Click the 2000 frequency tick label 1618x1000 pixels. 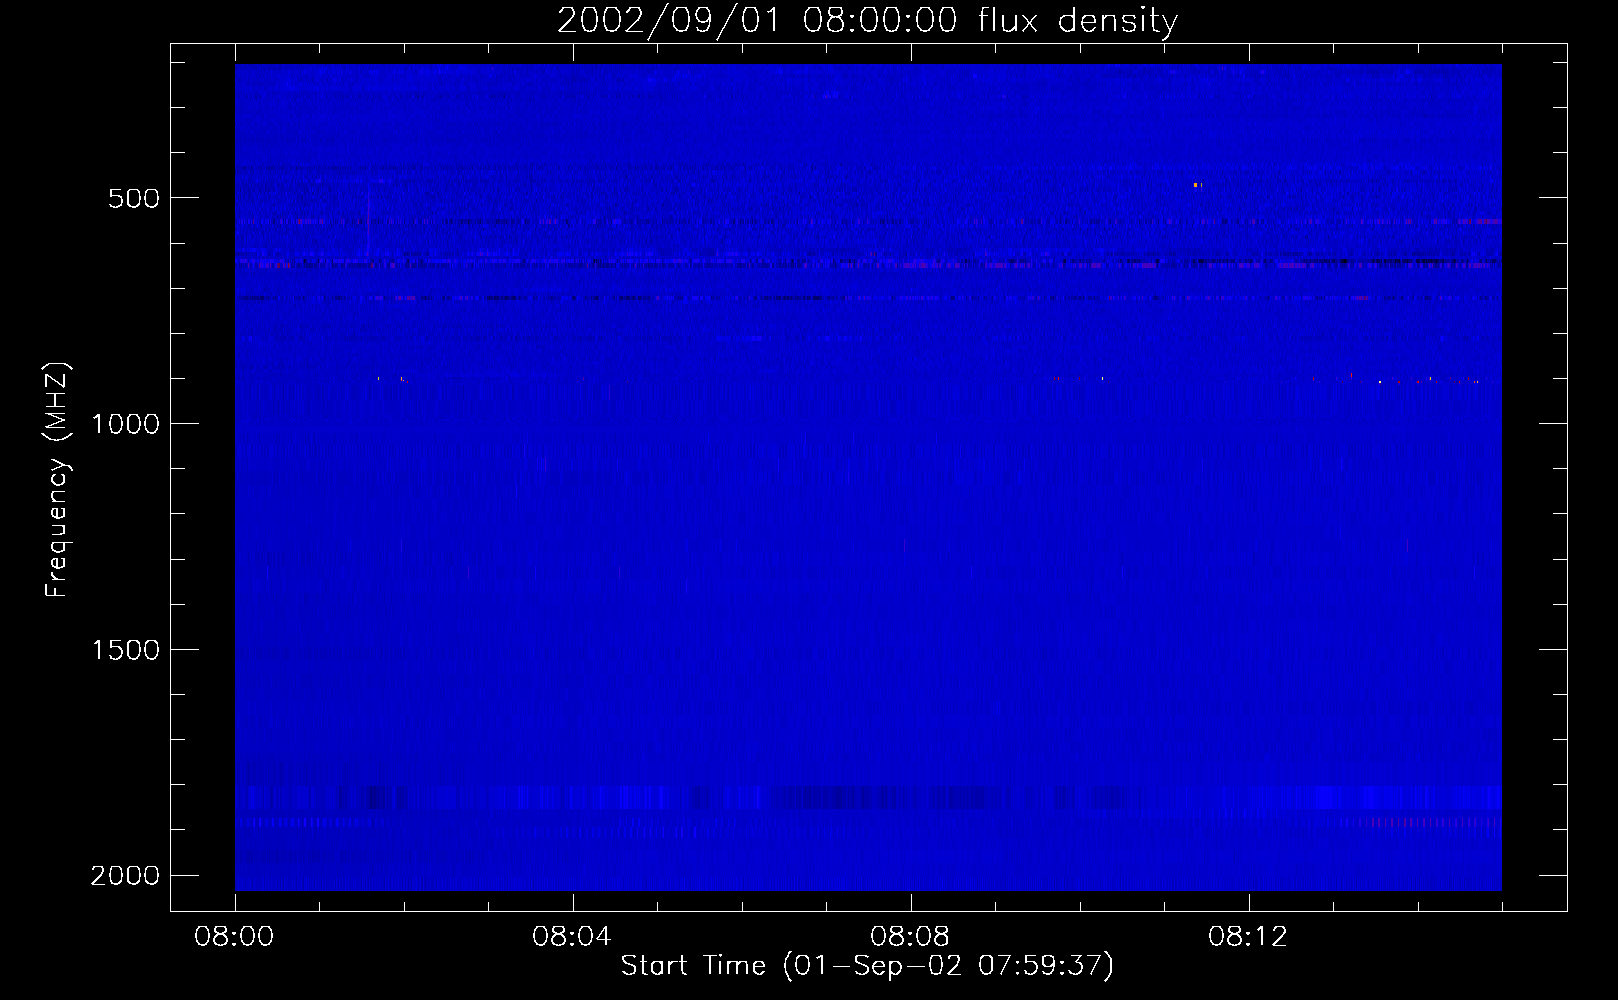[x=125, y=876]
